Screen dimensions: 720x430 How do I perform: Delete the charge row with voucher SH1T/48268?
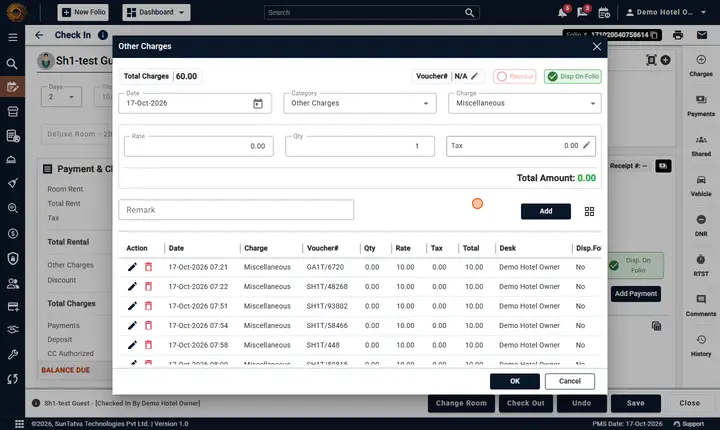148,287
